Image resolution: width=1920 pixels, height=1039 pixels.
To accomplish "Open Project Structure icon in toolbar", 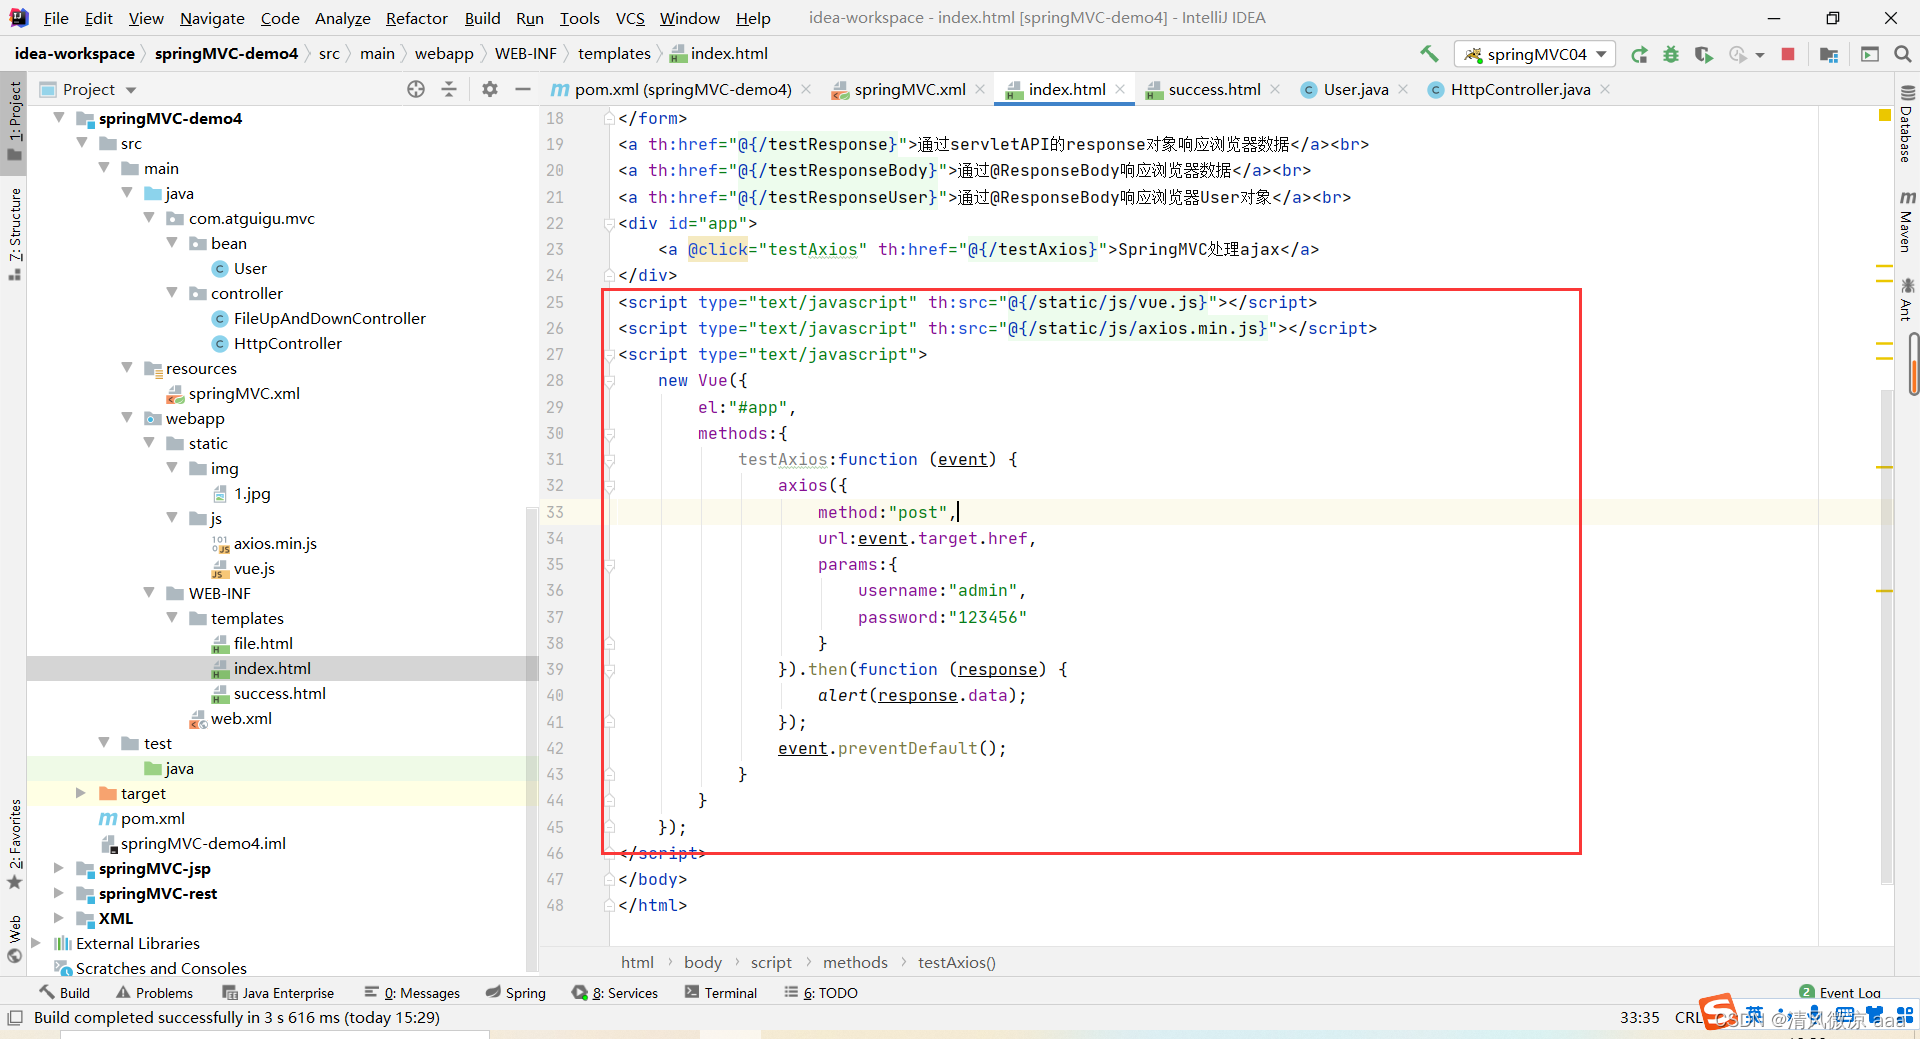I will pyautogui.click(x=1829, y=54).
